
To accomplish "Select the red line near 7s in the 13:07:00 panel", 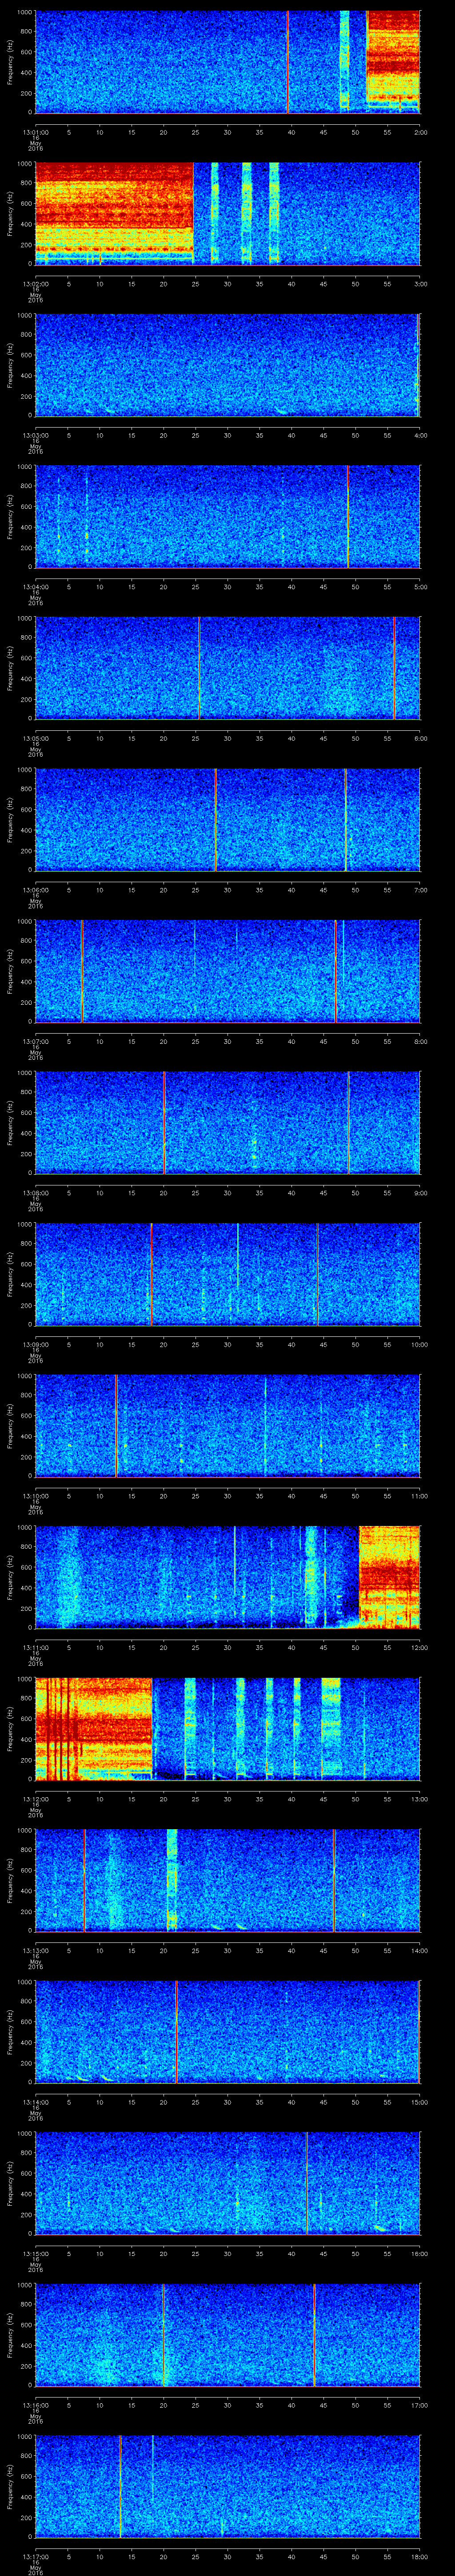I will click(82, 971).
